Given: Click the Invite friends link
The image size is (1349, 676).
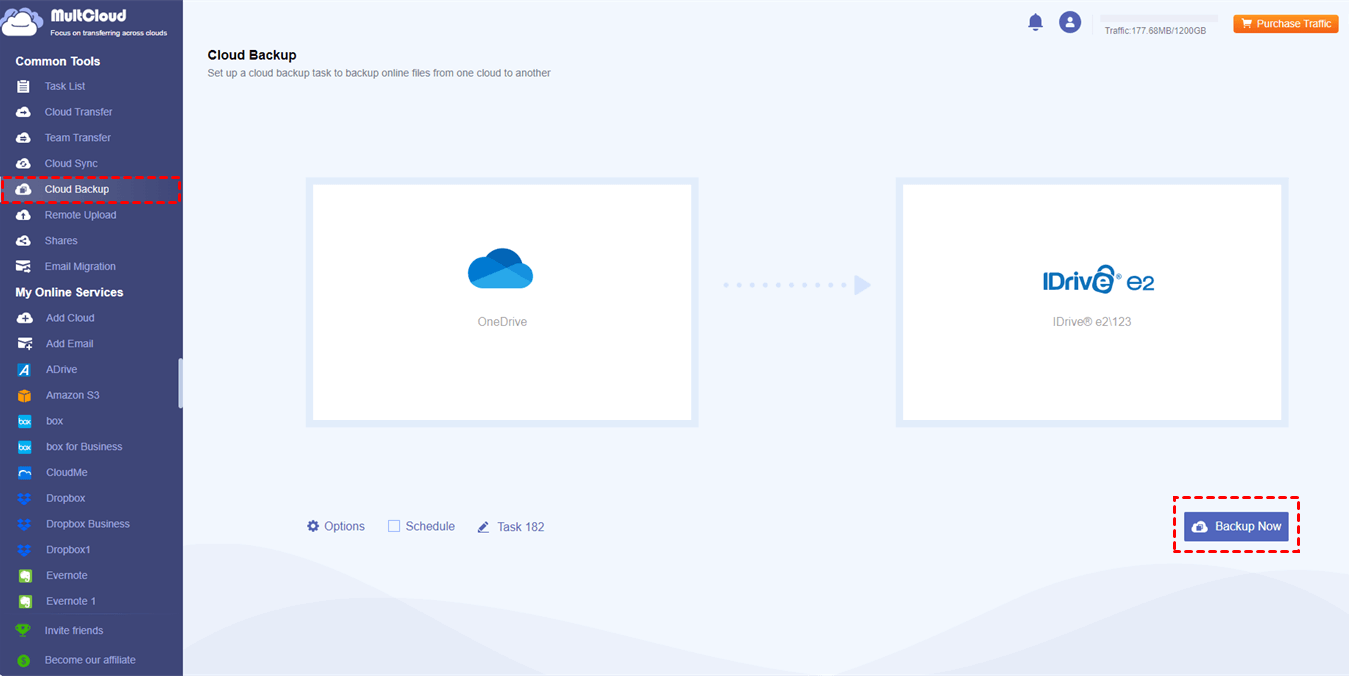Looking at the screenshot, I should (x=74, y=631).
